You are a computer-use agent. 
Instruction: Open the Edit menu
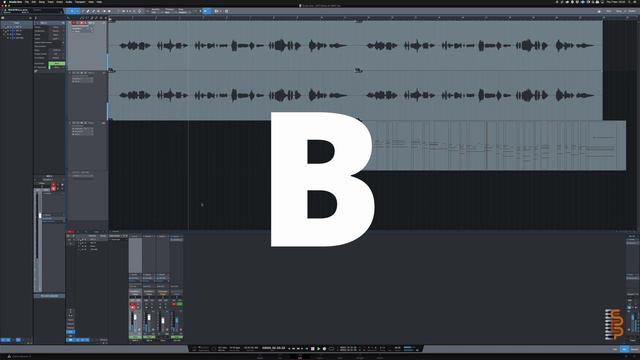[x=33, y=2]
